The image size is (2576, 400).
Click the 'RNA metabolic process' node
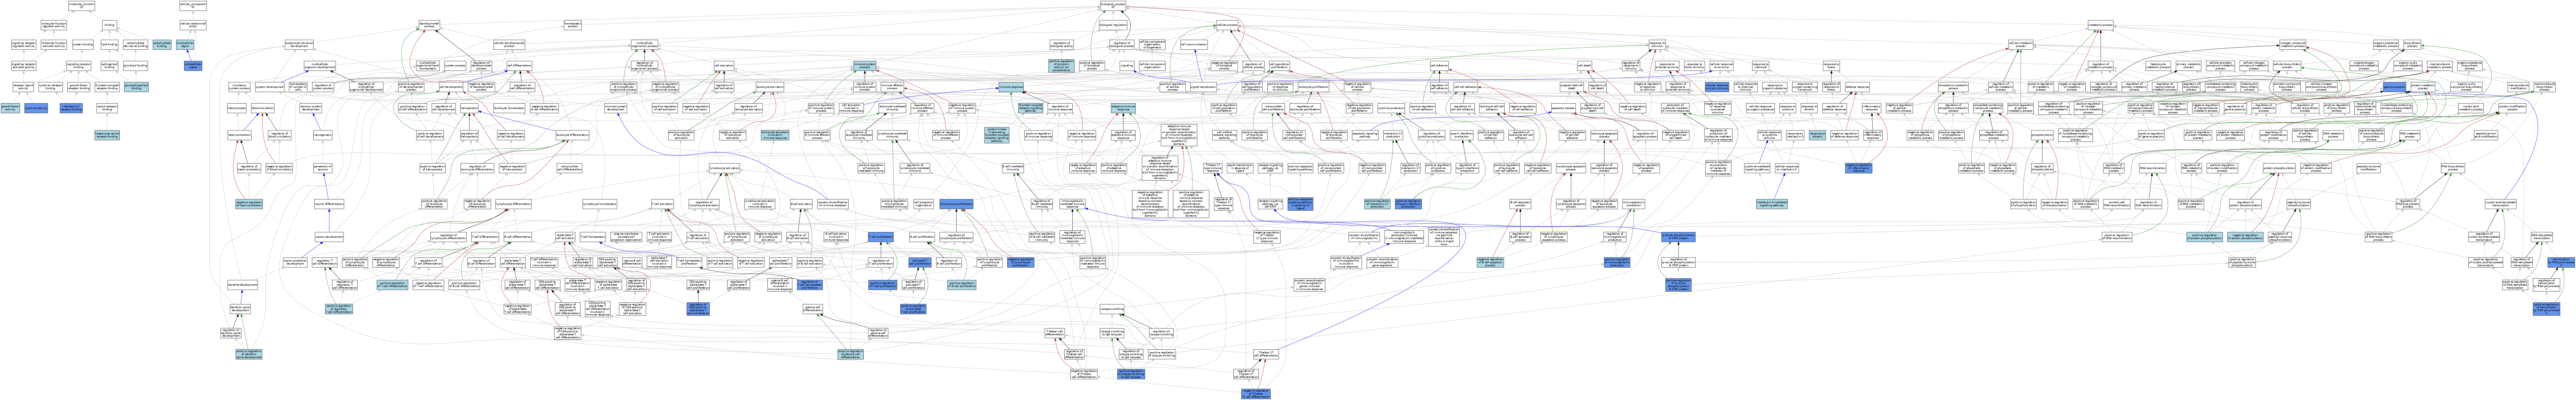(2410, 135)
